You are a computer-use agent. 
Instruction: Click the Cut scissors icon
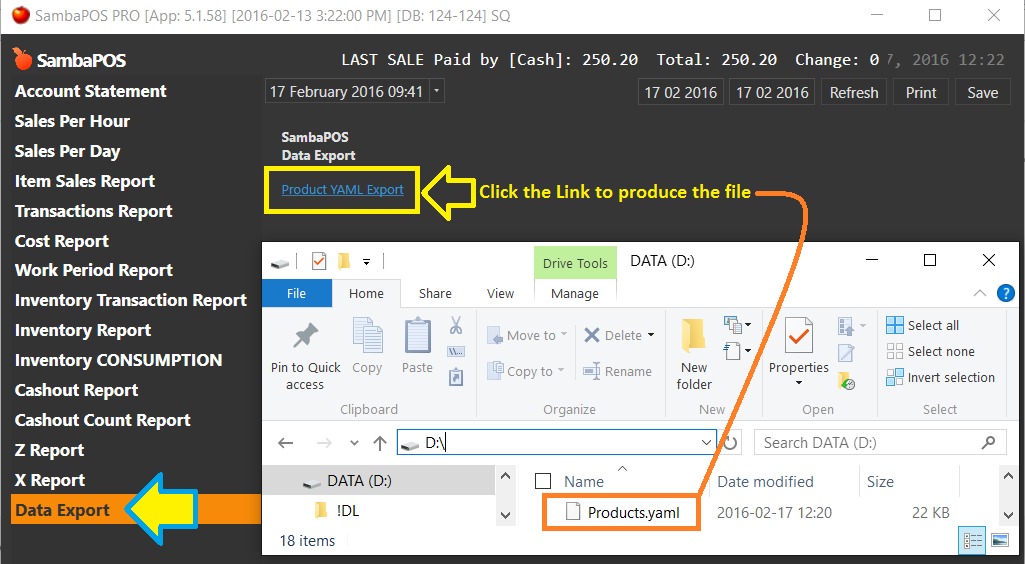tap(456, 325)
